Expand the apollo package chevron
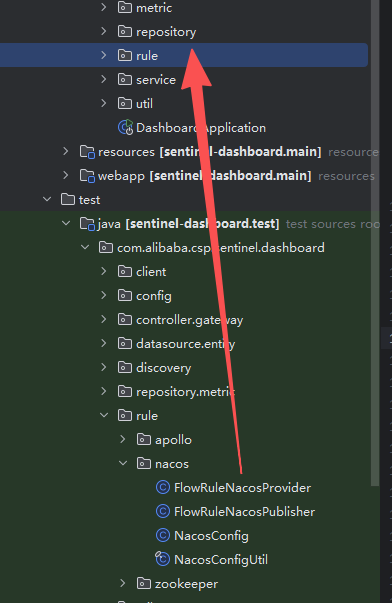 (123, 439)
